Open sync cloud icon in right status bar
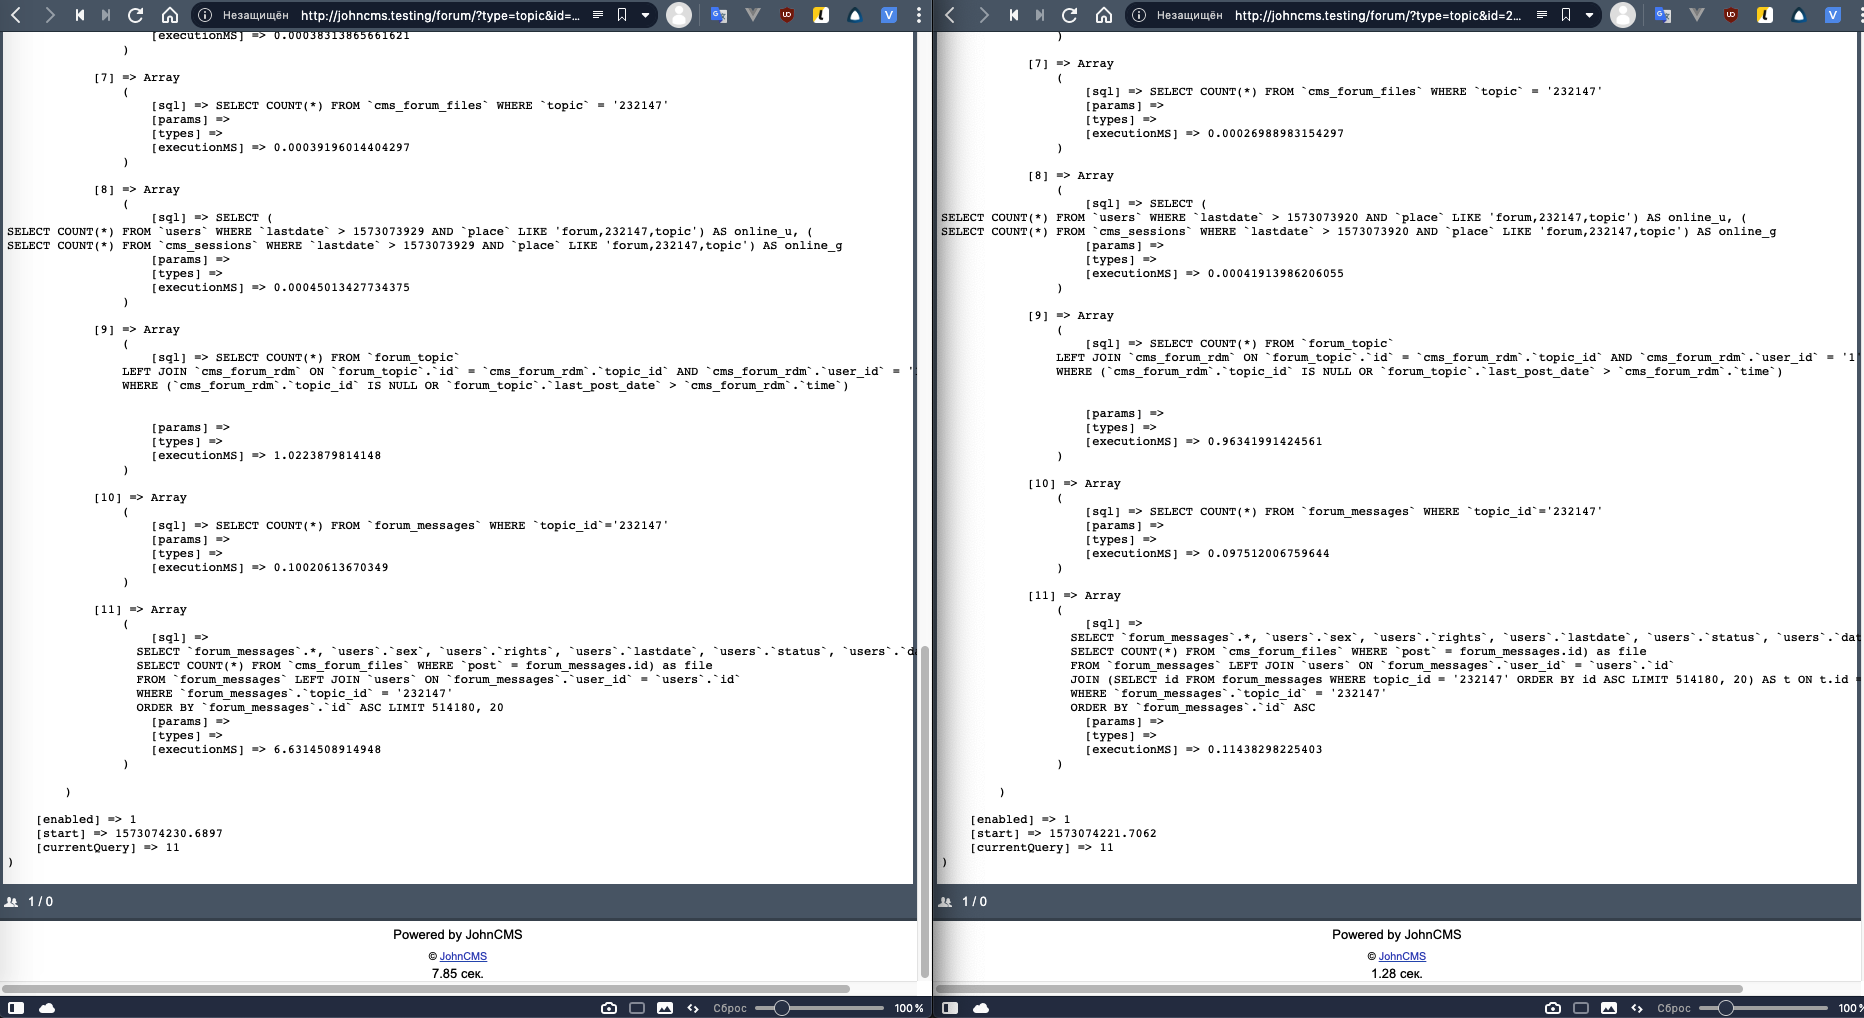The height and width of the screenshot is (1018, 1864). click(x=981, y=1008)
